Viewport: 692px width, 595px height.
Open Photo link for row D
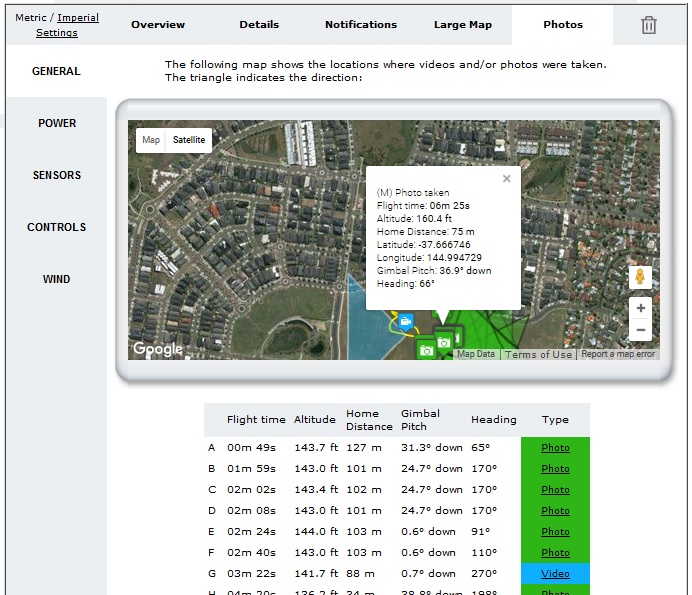tap(555, 511)
